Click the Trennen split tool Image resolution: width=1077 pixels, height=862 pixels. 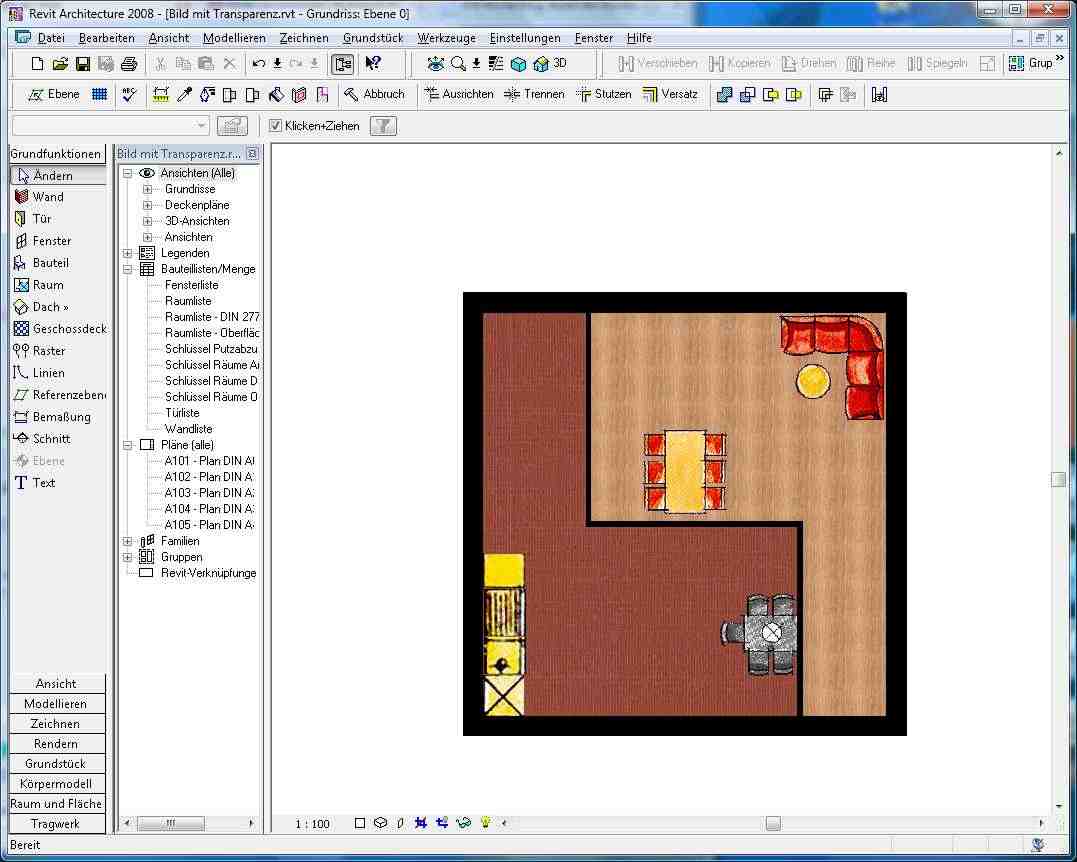(534, 94)
